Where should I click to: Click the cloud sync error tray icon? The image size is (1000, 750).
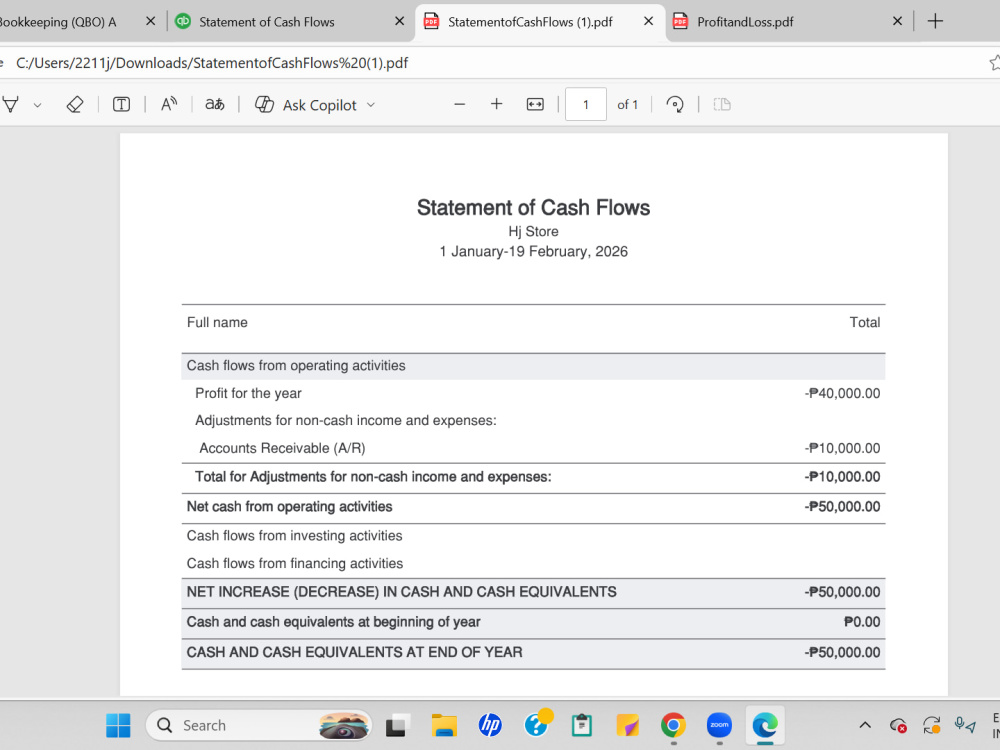(x=898, y=725)
